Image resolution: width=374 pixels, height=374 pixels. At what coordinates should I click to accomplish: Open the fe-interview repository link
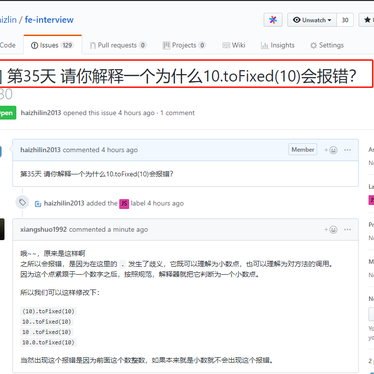coord(49,20)
